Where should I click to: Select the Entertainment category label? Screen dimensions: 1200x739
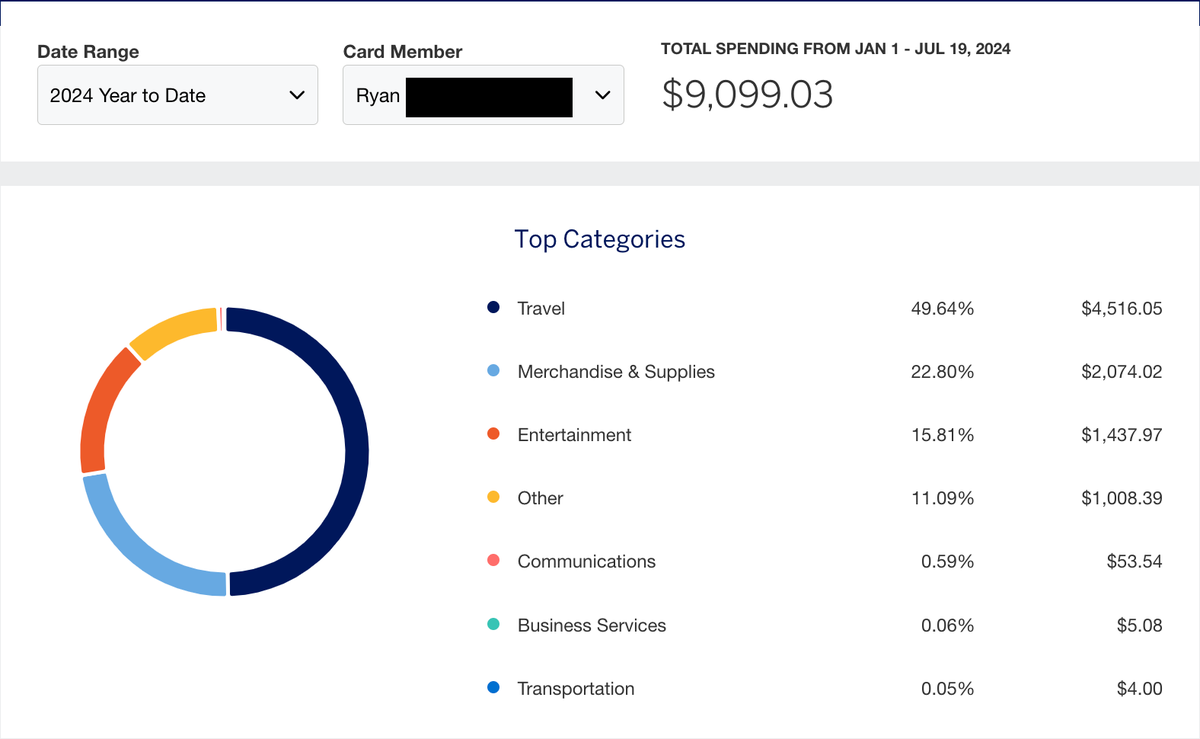point(574,434)
